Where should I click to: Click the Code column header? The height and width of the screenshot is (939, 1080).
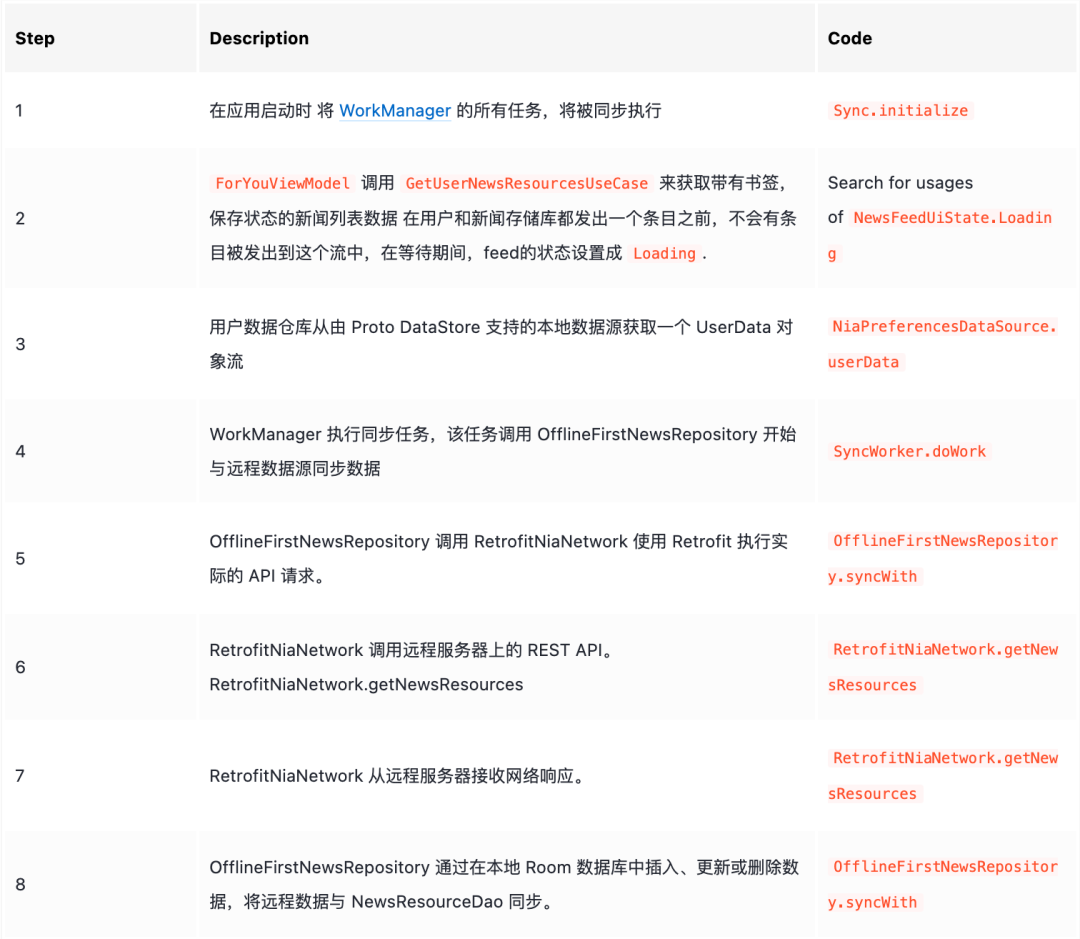(849, 39)
